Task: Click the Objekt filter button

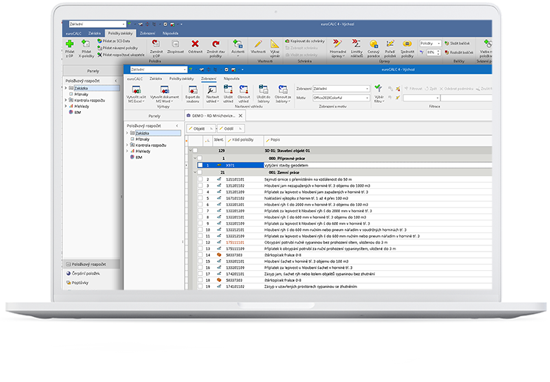Action: pos(201,129)
